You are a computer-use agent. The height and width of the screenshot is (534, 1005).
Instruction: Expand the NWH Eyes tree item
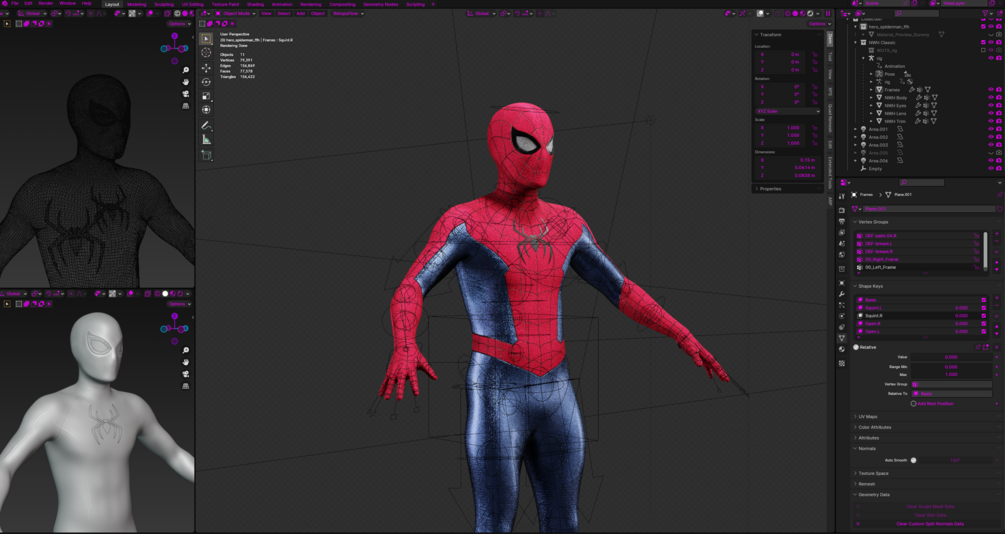coord(871,105)
